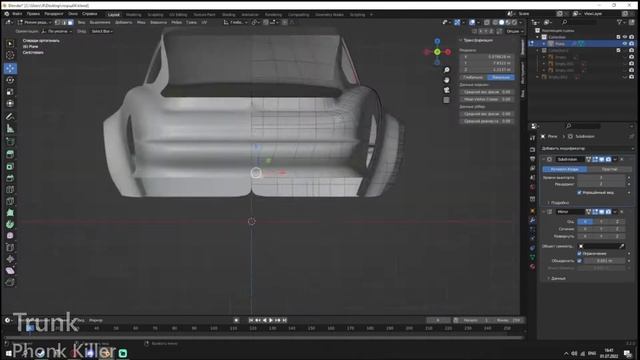This screenshot has width=640, height=360.
Task: Open the 'Добавить модификатор' dropdown
Action: (x=587, y=149)
